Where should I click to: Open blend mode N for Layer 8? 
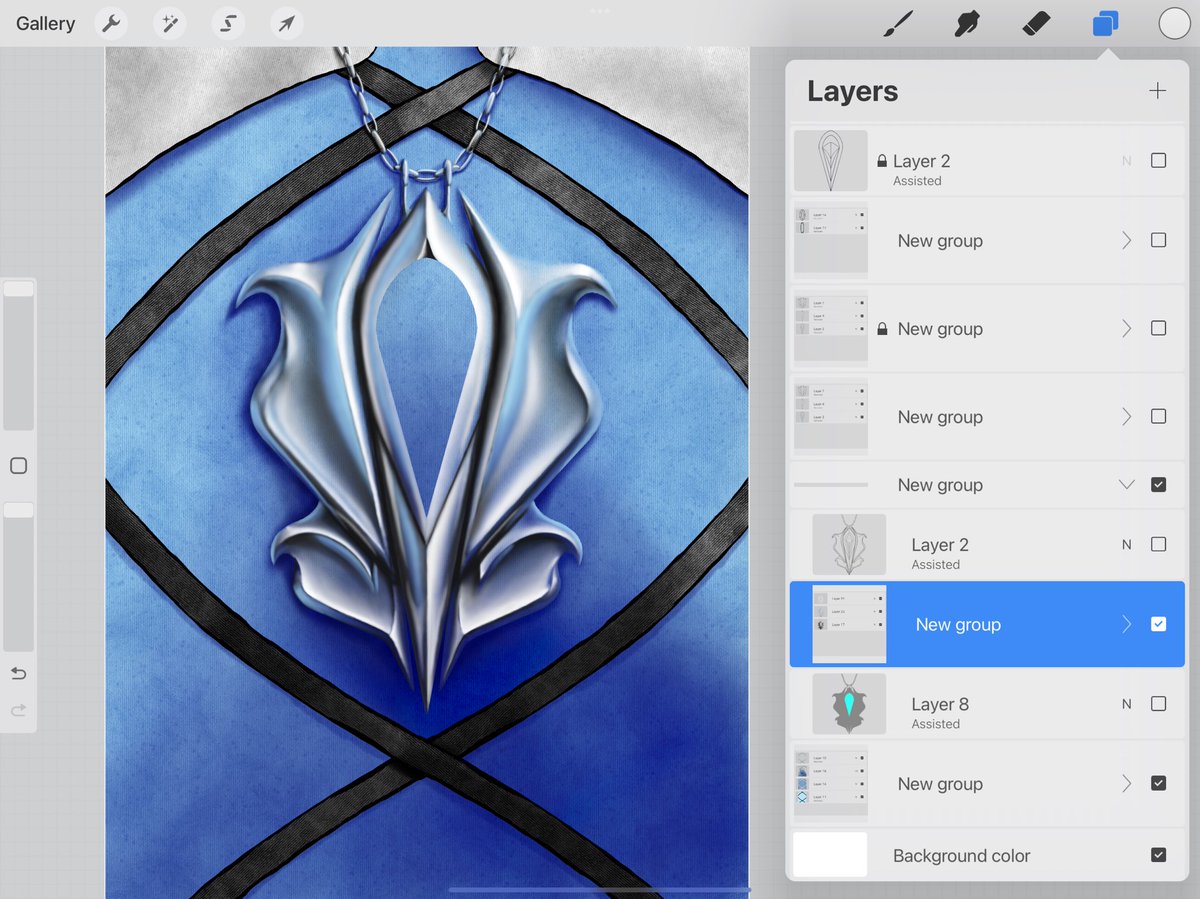coord(1127,704)
